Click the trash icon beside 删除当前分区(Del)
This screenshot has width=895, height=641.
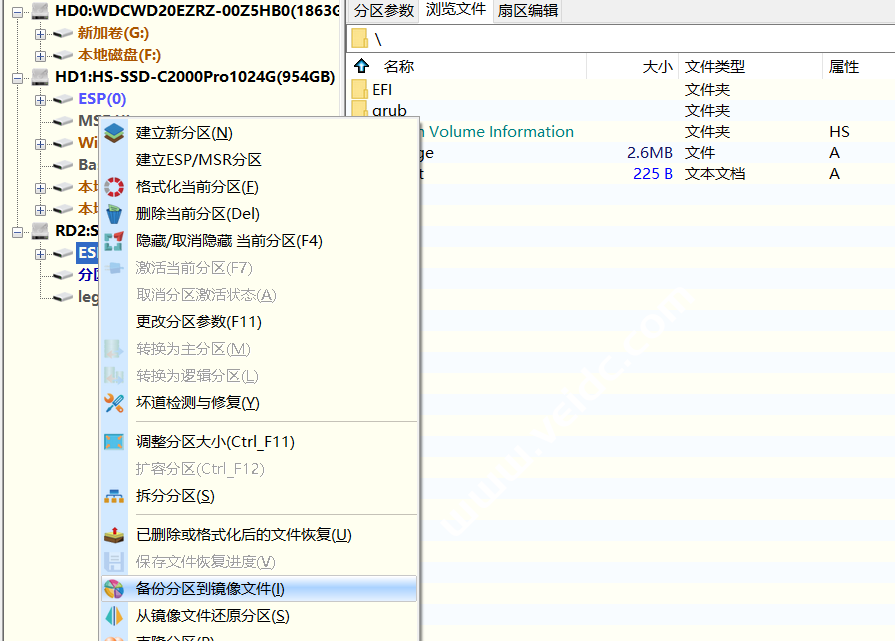(115, 214)
